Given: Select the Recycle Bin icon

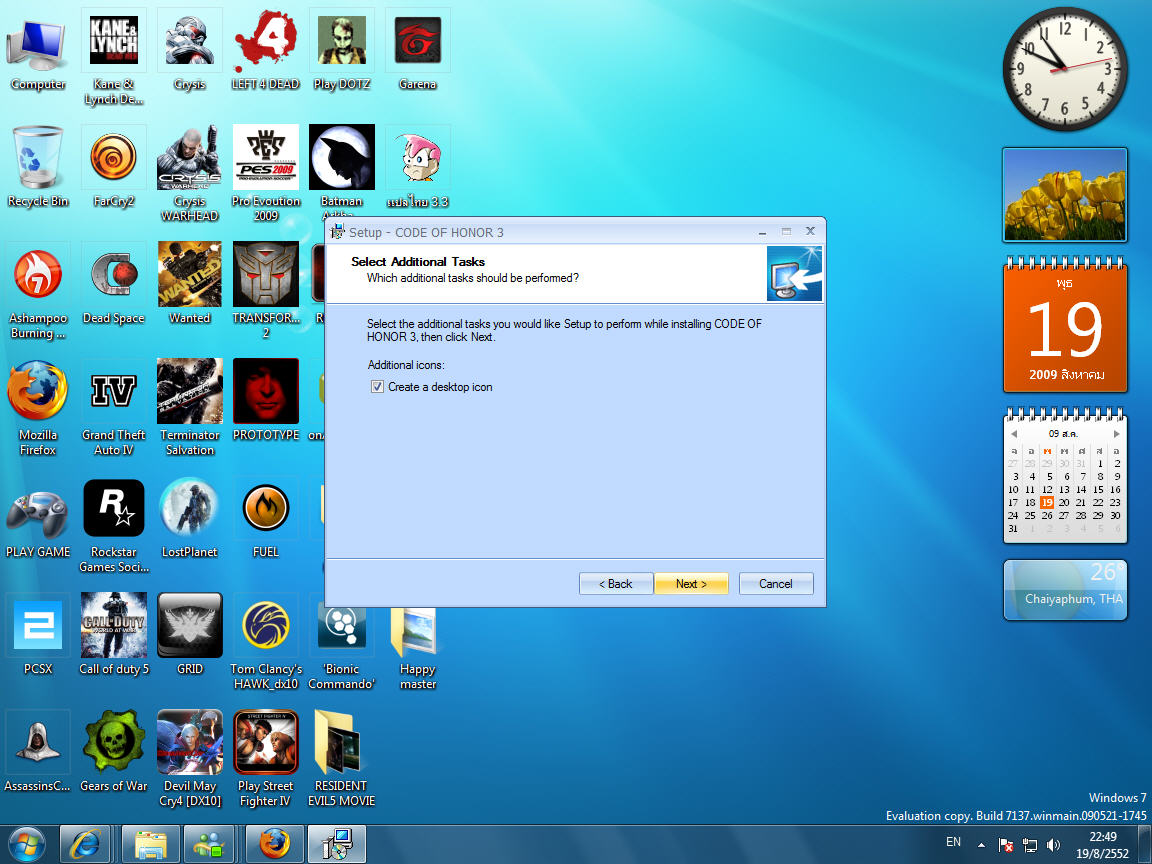Looking at the screenshot, I should 38,168.
